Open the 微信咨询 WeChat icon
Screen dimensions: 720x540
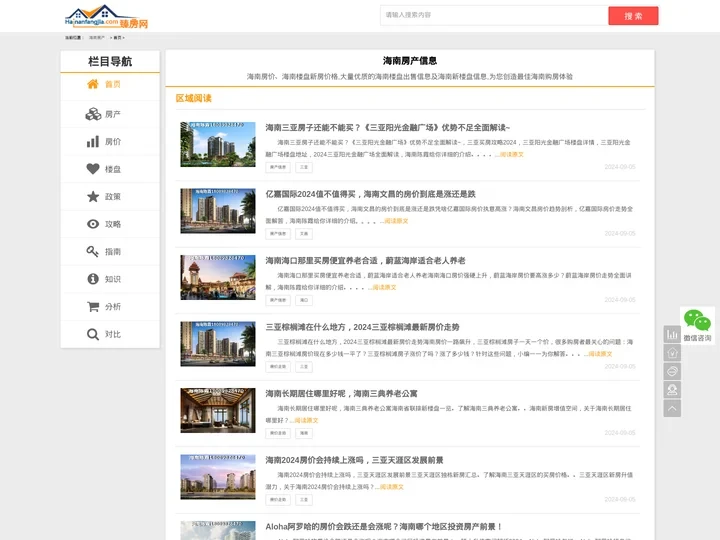point(697,320)
